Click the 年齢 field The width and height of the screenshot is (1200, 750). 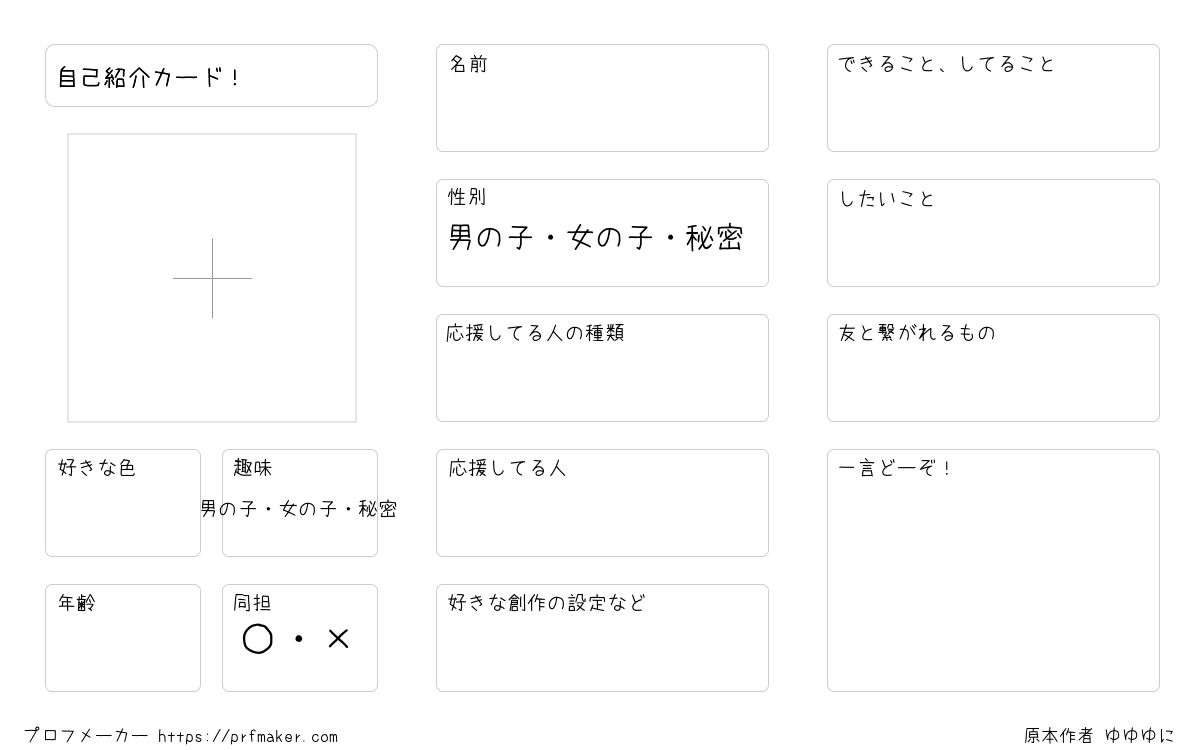pyautogui.click(x=123, y=638)
